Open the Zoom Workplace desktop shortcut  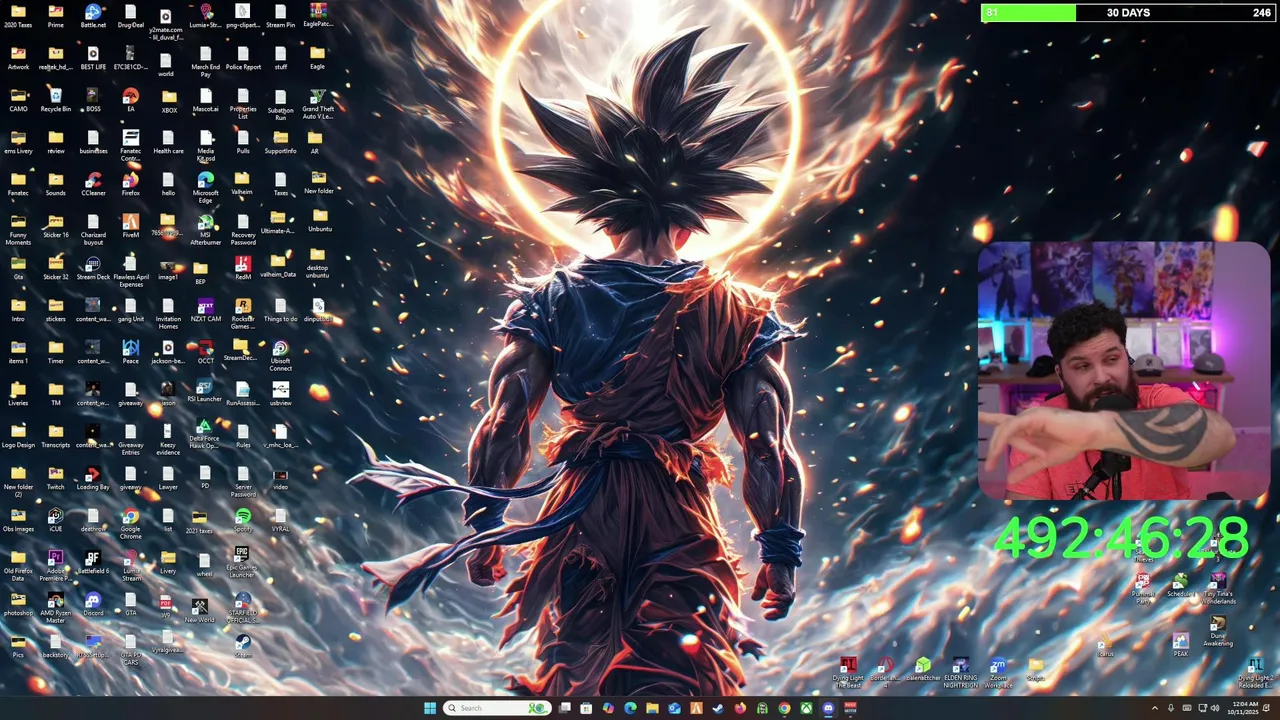tap(998, 673)
